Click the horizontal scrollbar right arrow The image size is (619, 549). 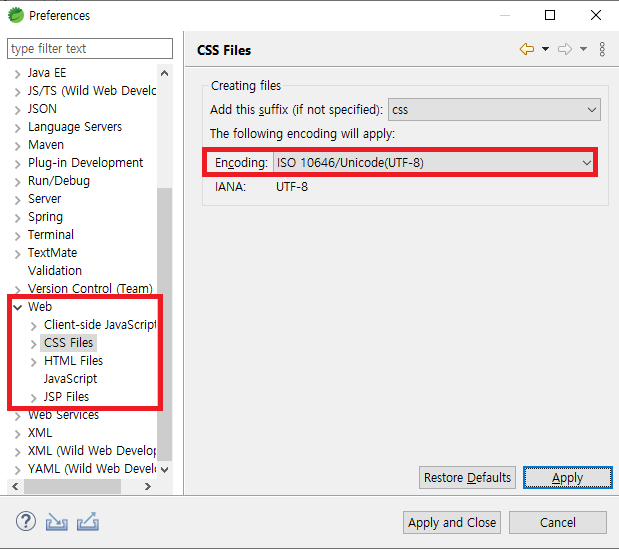pyautogui.click(x=148, y=486)
